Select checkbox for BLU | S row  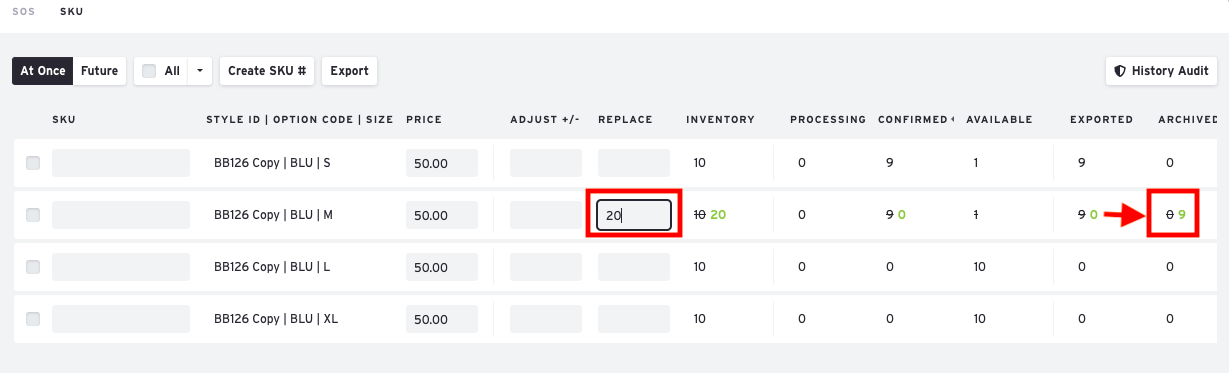coord(33,163)
